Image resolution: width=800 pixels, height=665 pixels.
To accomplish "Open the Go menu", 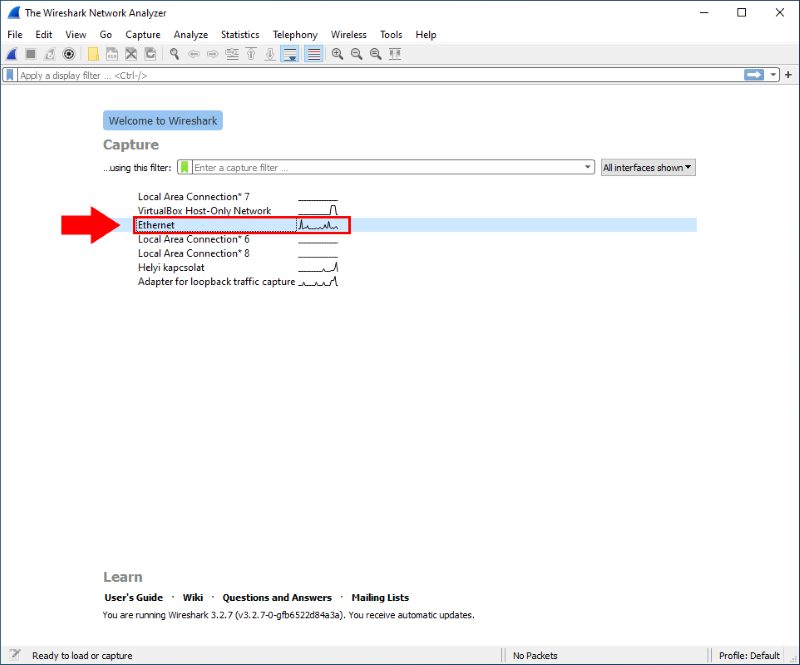I will pyautogui.click(x=106, y=35).
